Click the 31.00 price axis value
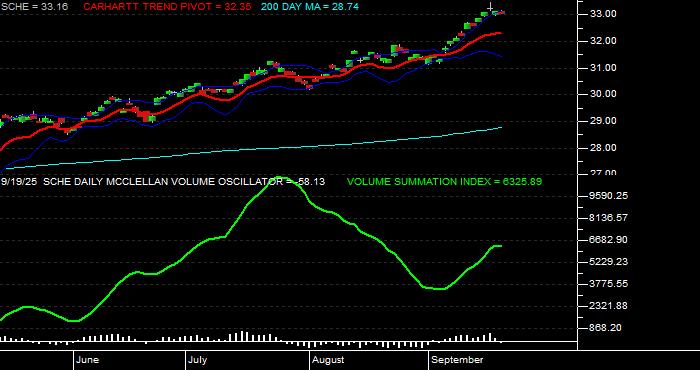The image size is (700, 370). (x=604, y=68)
